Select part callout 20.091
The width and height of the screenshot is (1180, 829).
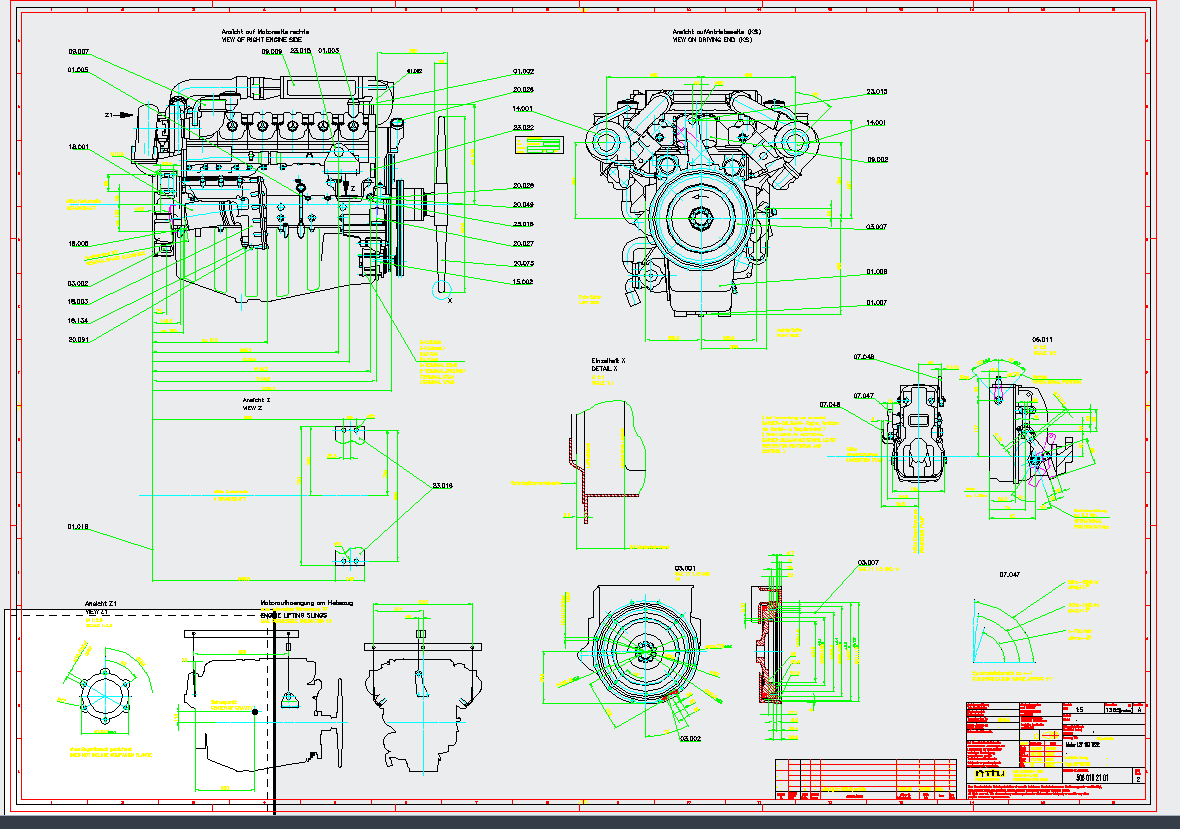(x=78, y=339)
